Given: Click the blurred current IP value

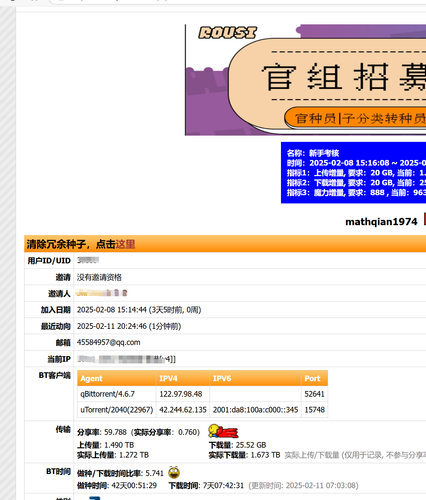Looking at the screenshot, I should coord(126,359).
